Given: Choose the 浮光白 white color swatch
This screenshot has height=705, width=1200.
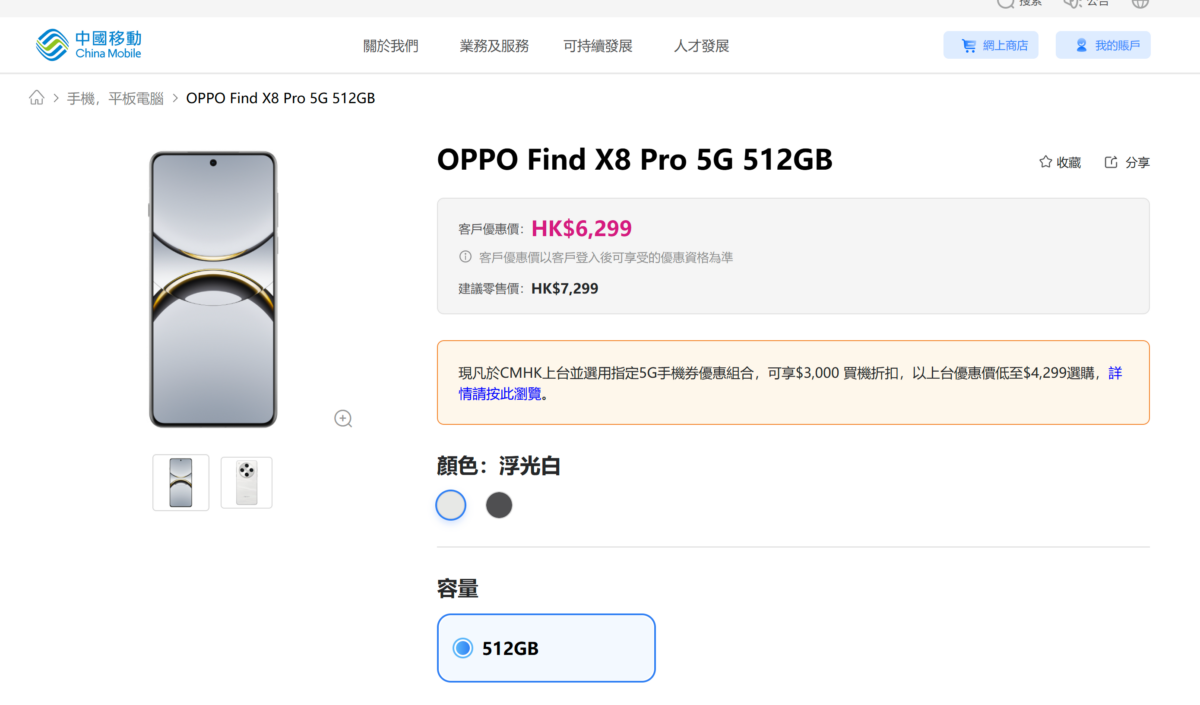Looking at the screenshot, I should pos(451,505).
